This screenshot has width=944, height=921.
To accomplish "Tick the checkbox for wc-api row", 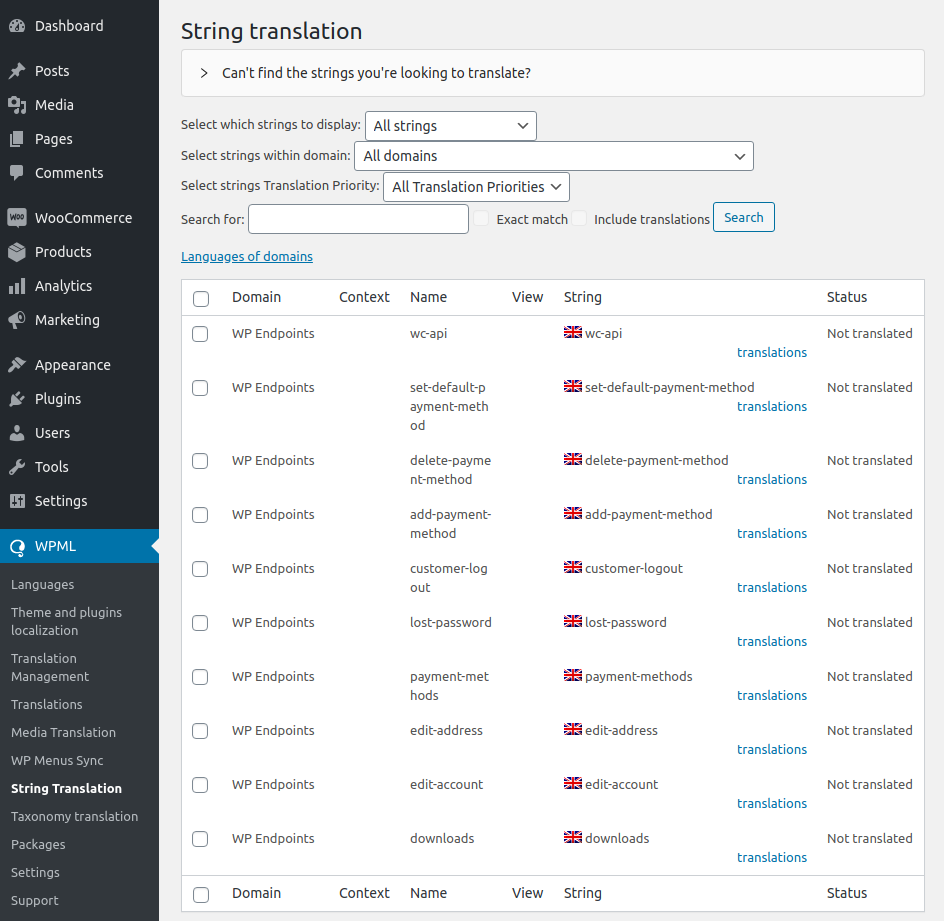I will [x=200, y=334].
